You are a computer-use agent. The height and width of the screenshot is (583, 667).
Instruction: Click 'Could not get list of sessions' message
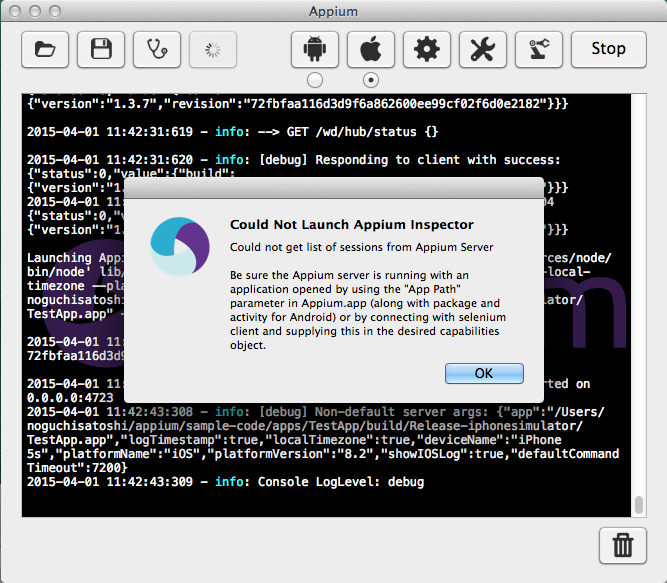tap(362, 247)
